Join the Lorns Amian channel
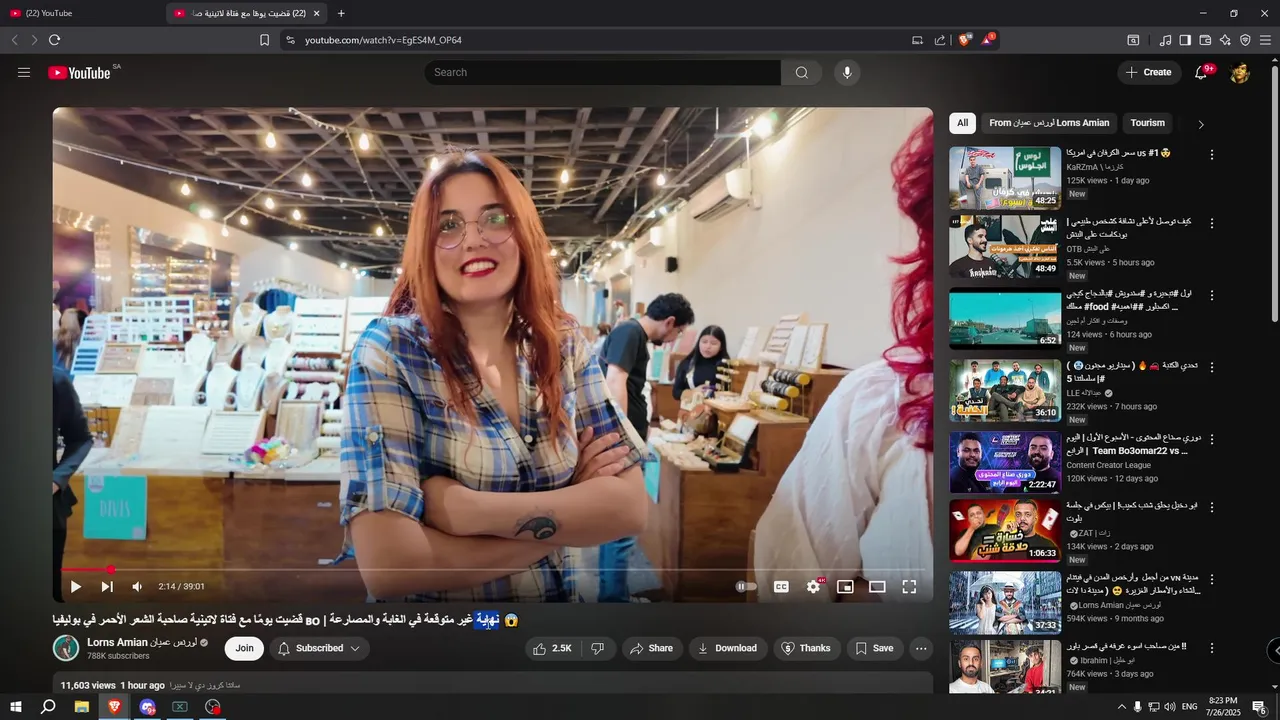This screenshot has width=1280, height=720. pos(244,648)
